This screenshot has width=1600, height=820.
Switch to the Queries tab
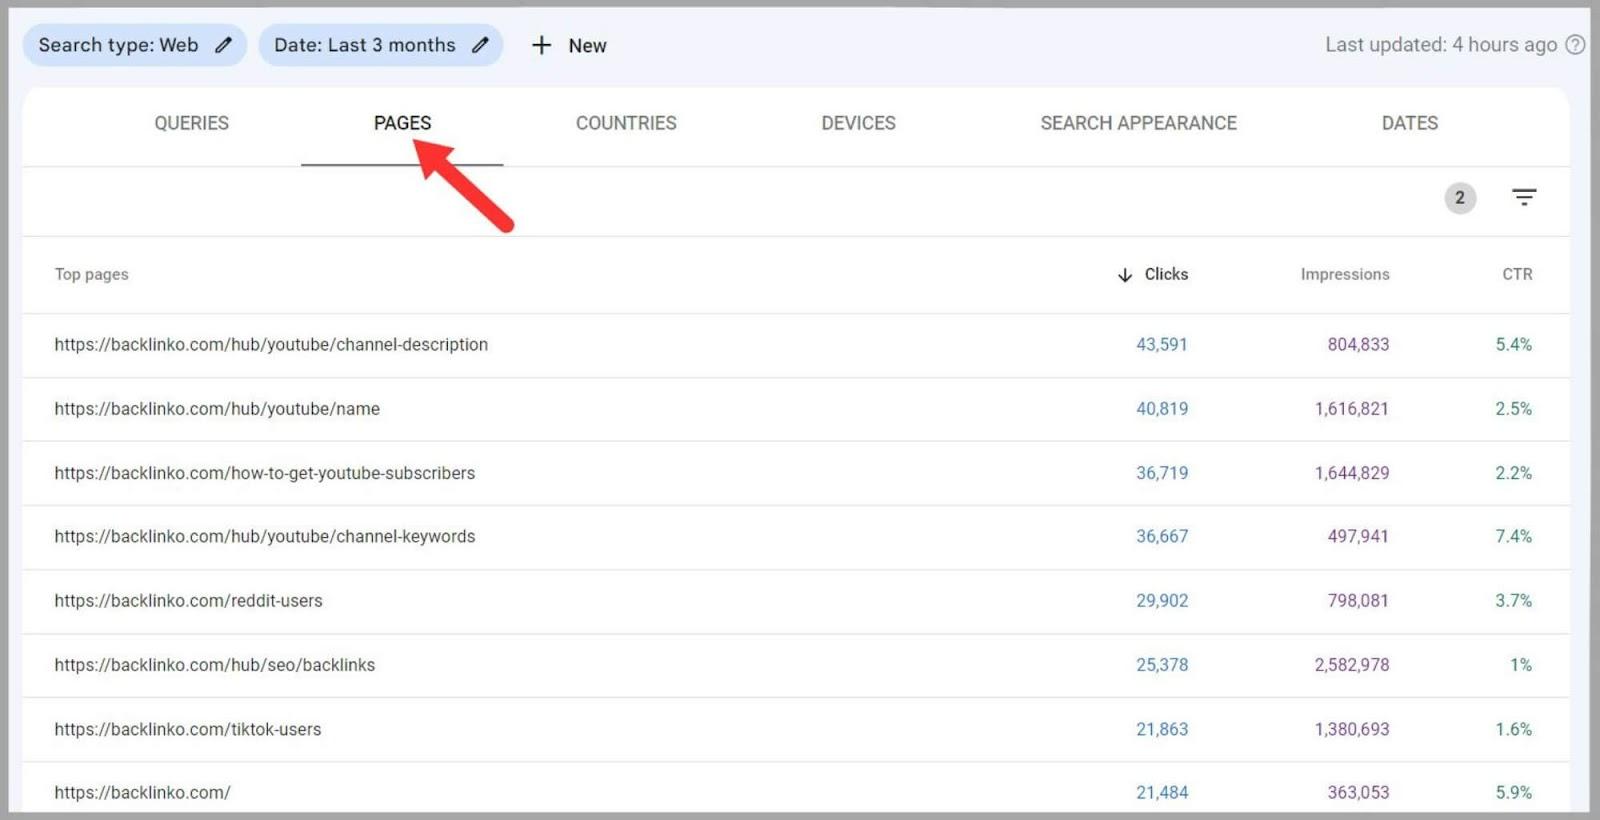coord(191,123)
